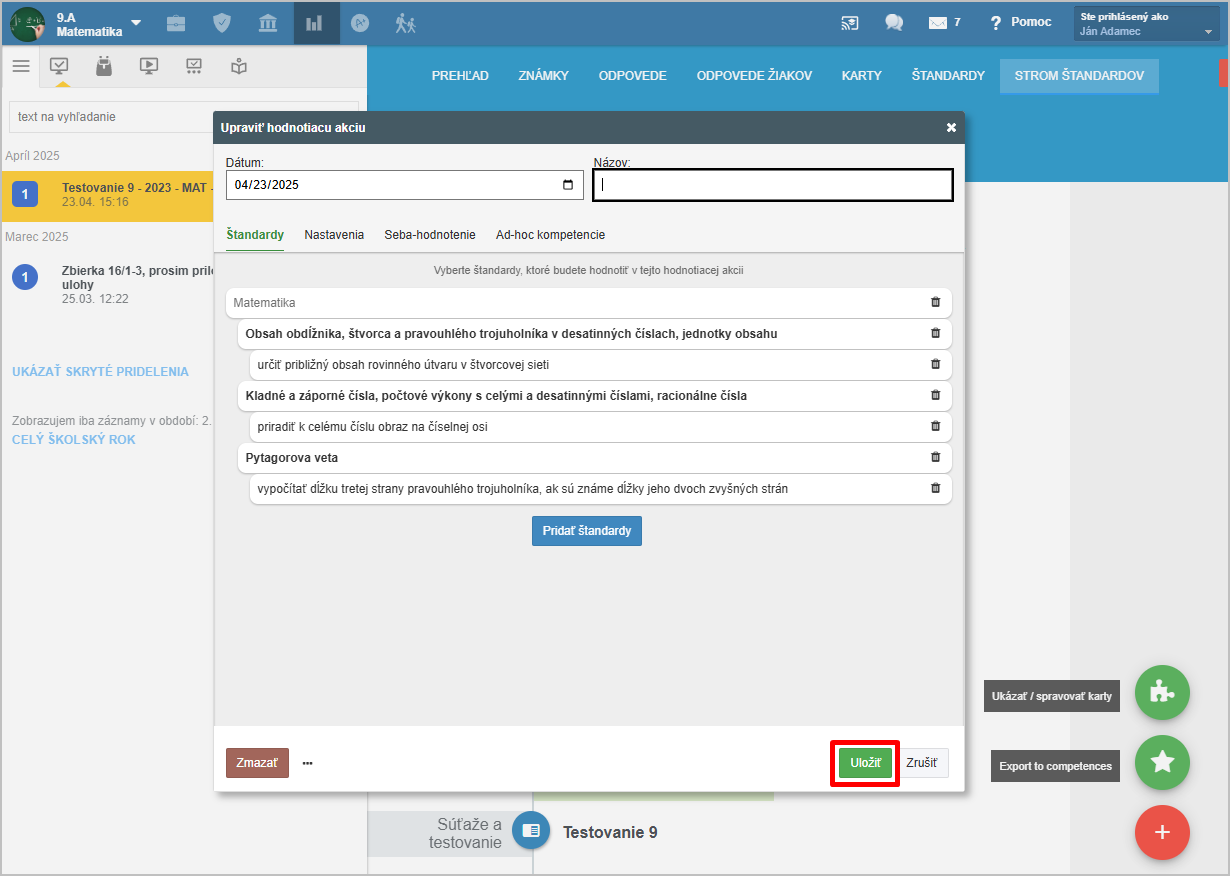Open the date picker calendar icon
The height and width of the screenshot is (876, 1230).
click(x=568, y=185)
